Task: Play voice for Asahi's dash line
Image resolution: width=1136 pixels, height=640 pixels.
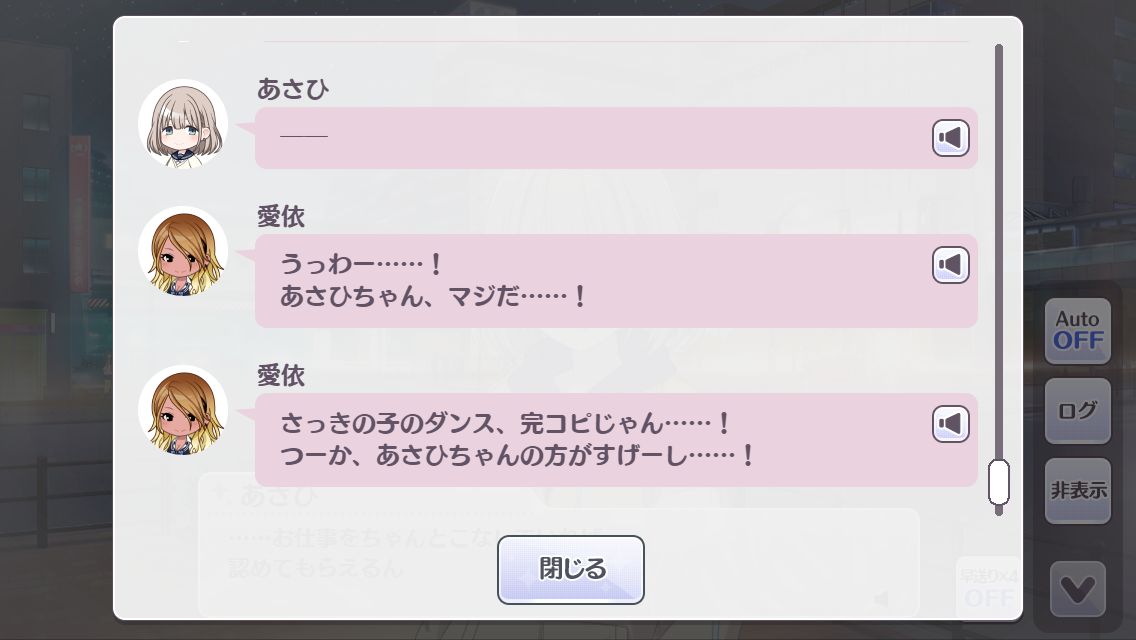Action: (951, 138)
